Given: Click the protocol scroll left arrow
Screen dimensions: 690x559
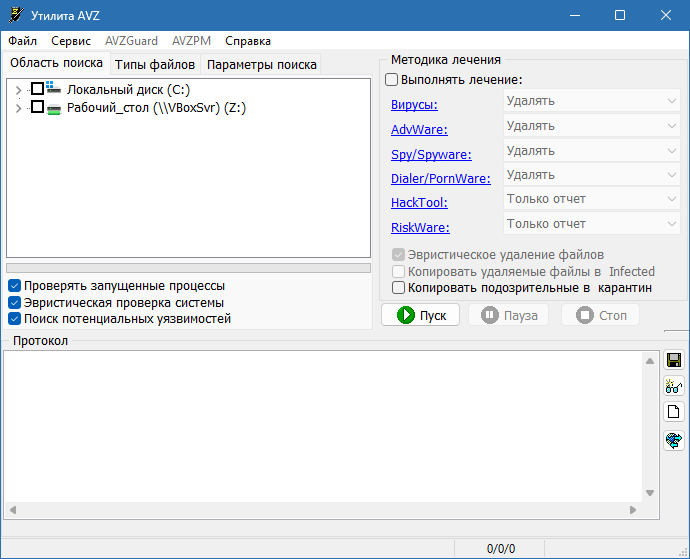Looking at the screenshot, I should 13,510.
